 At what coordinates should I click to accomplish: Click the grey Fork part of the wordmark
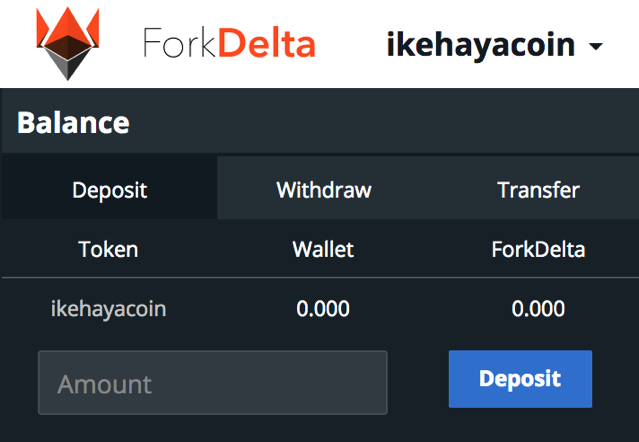pos(179,42)
